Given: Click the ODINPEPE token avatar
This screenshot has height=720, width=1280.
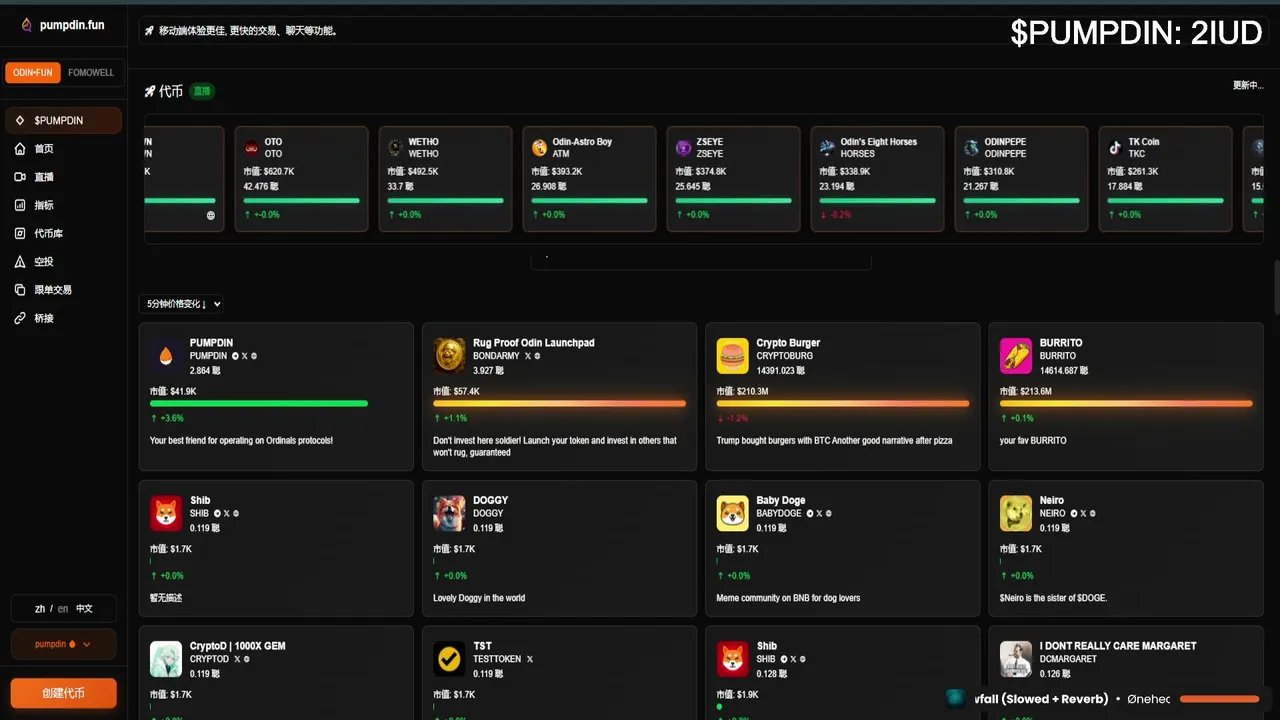Looking at the screenshot, I should click(972, 148).
